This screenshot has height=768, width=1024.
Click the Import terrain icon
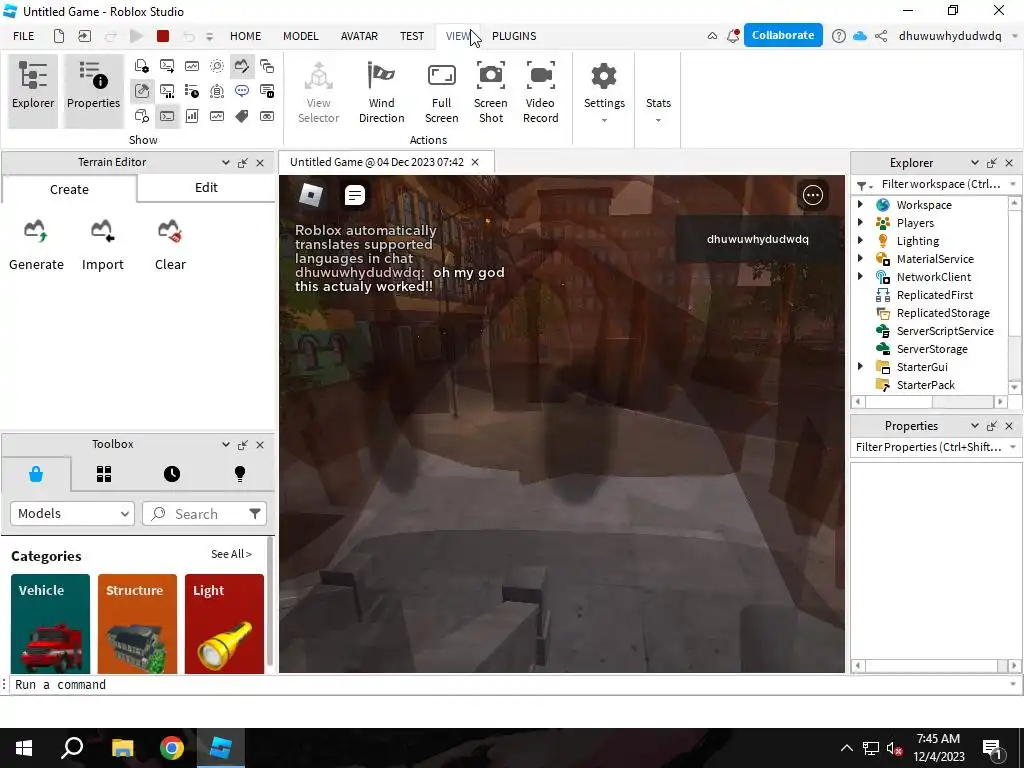(103, 231)
